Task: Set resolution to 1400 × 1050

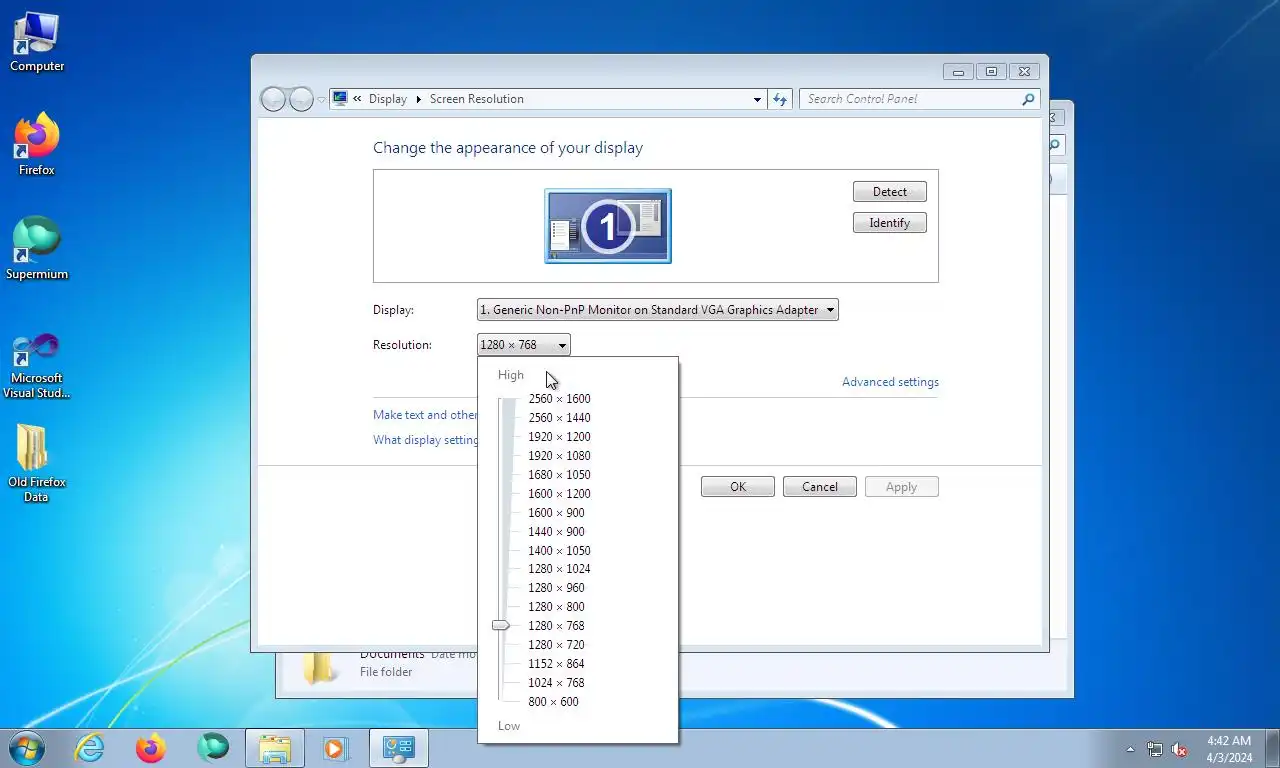Action: (x=559, y=551)
